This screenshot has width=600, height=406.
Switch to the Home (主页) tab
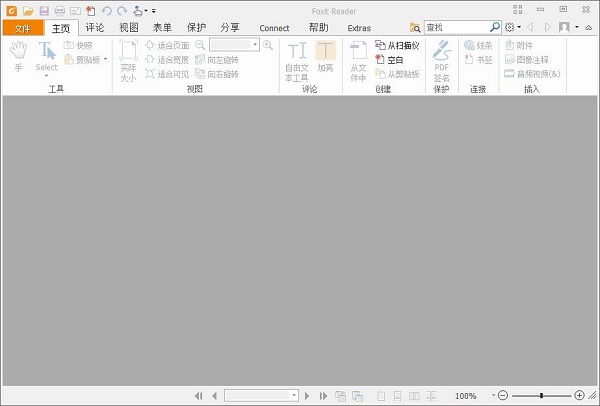point(61,28)
